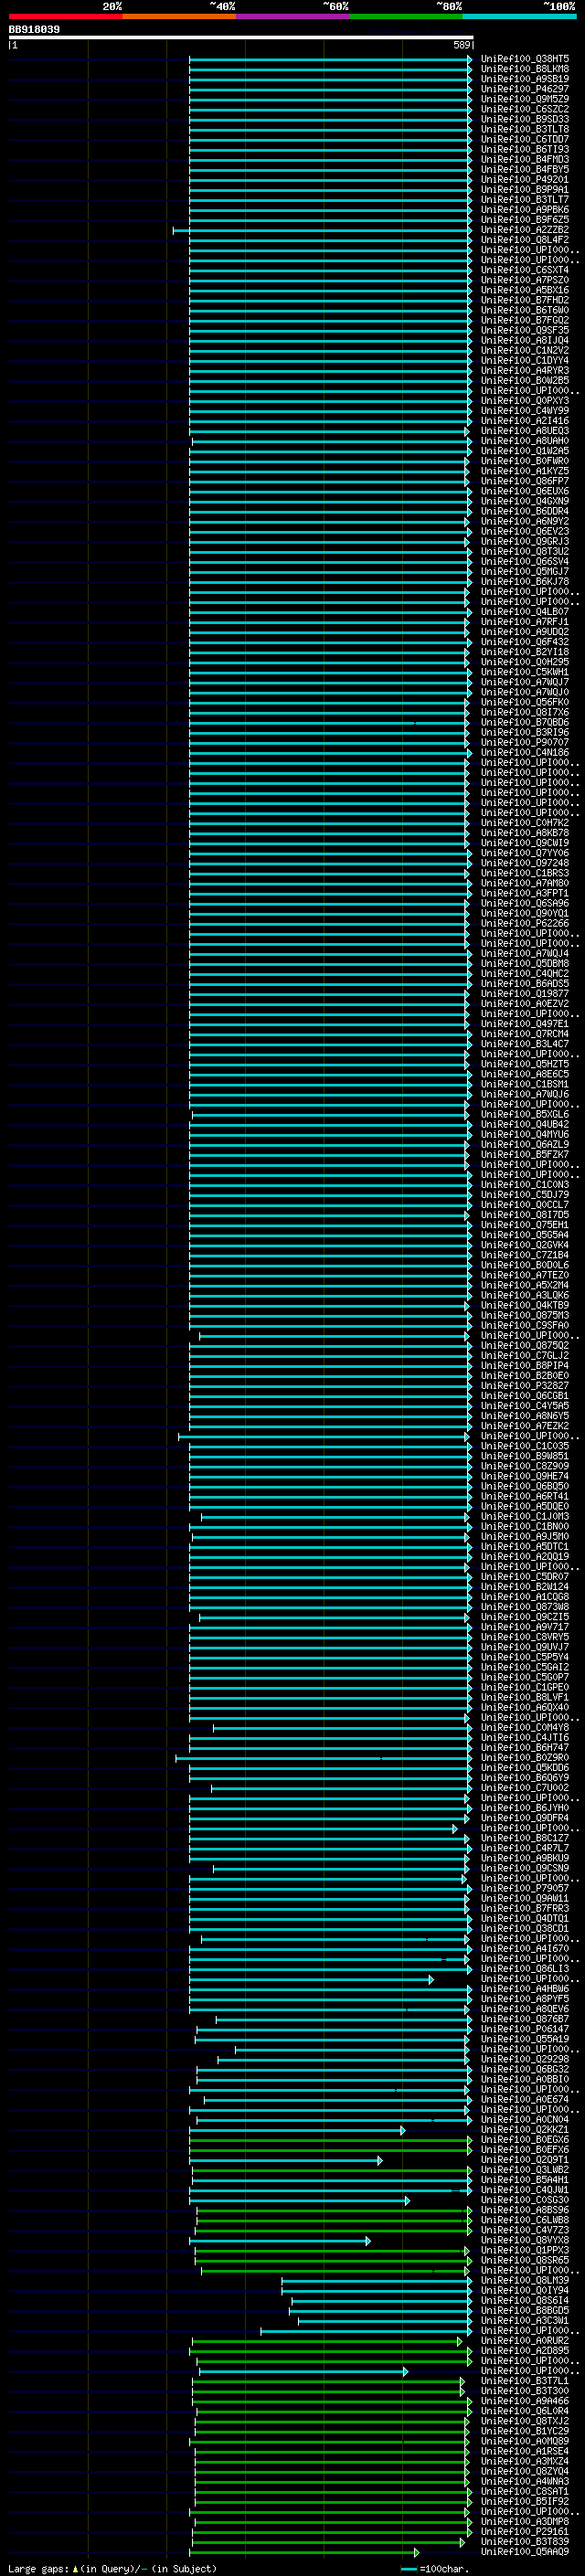
Task: Select hit label UniRef100_Q1PPX3
Action: click(x=525, y=2250)
